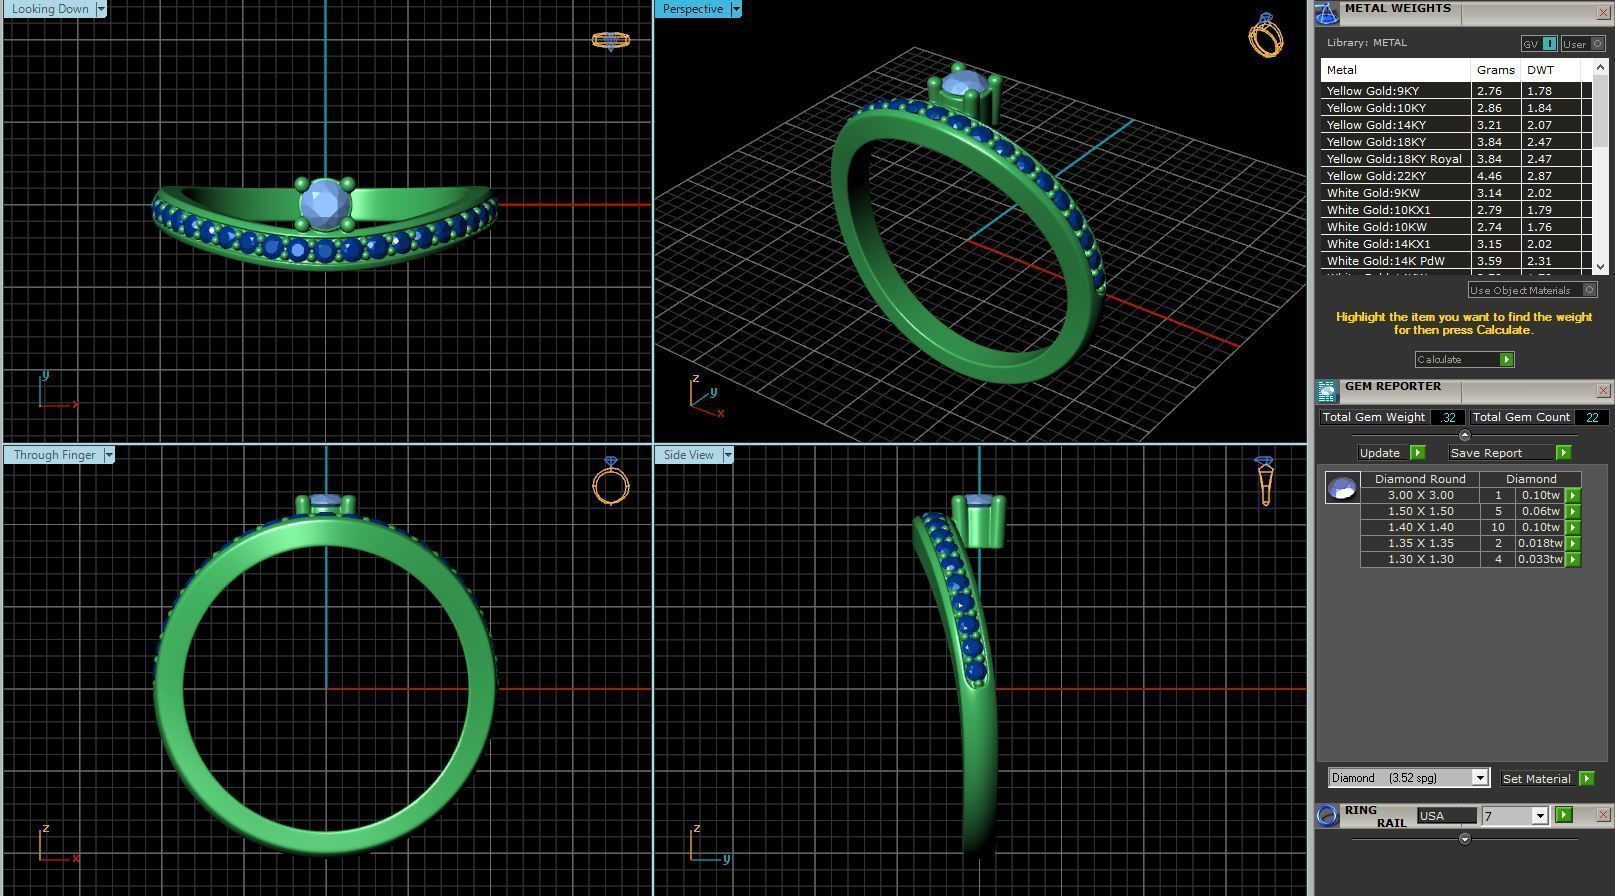This screenshot has height=896, width=1615.
Task: Toggle the User library switch
Action: [x=1583, y=43]
